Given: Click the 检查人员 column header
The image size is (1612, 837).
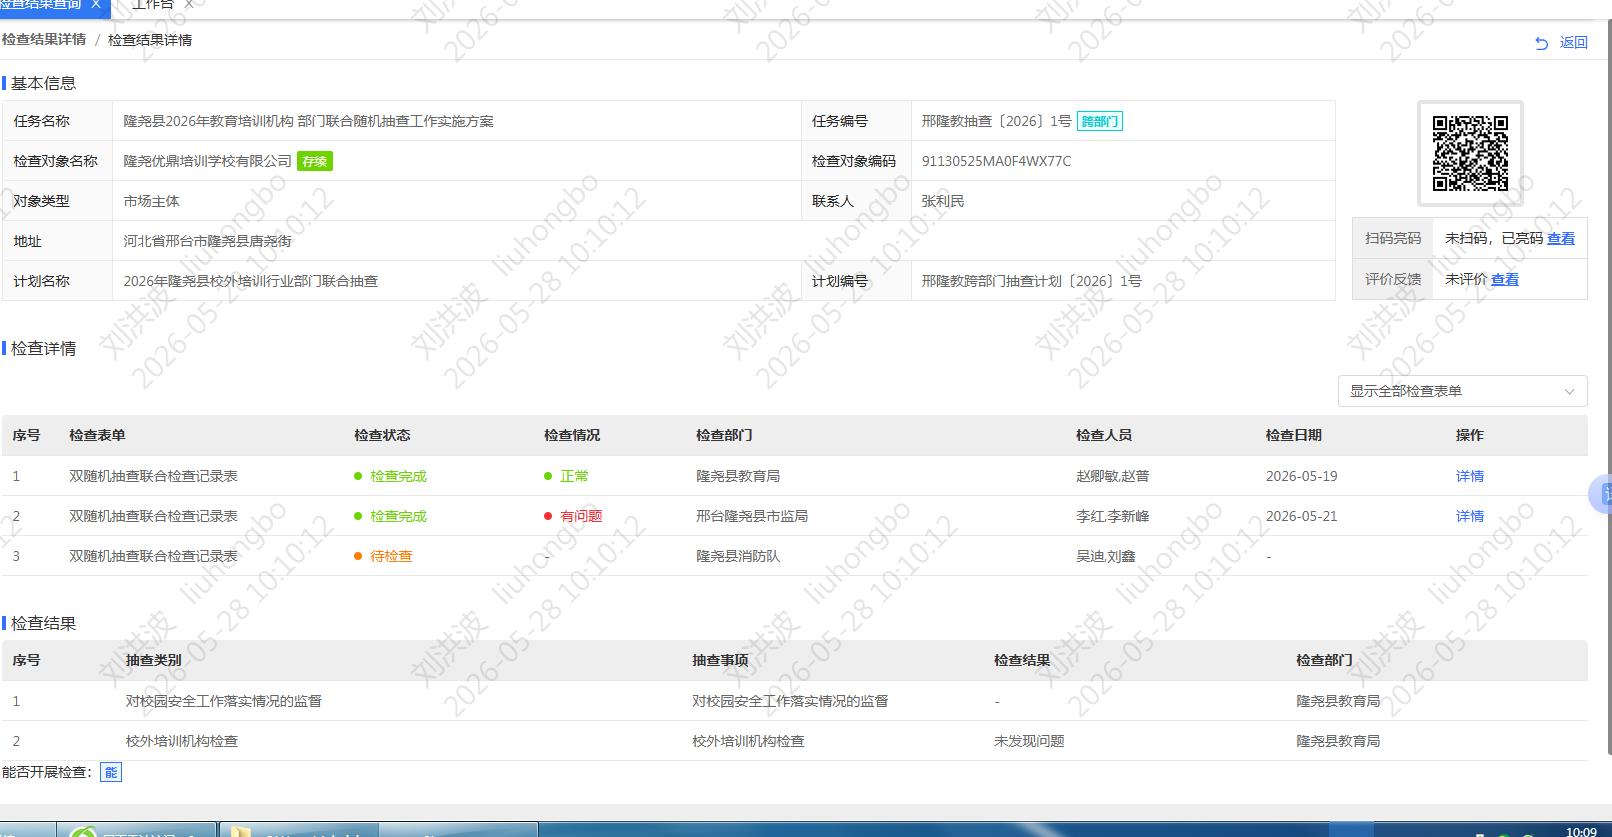Looking at the screenshot, I should coord(1104,435).
